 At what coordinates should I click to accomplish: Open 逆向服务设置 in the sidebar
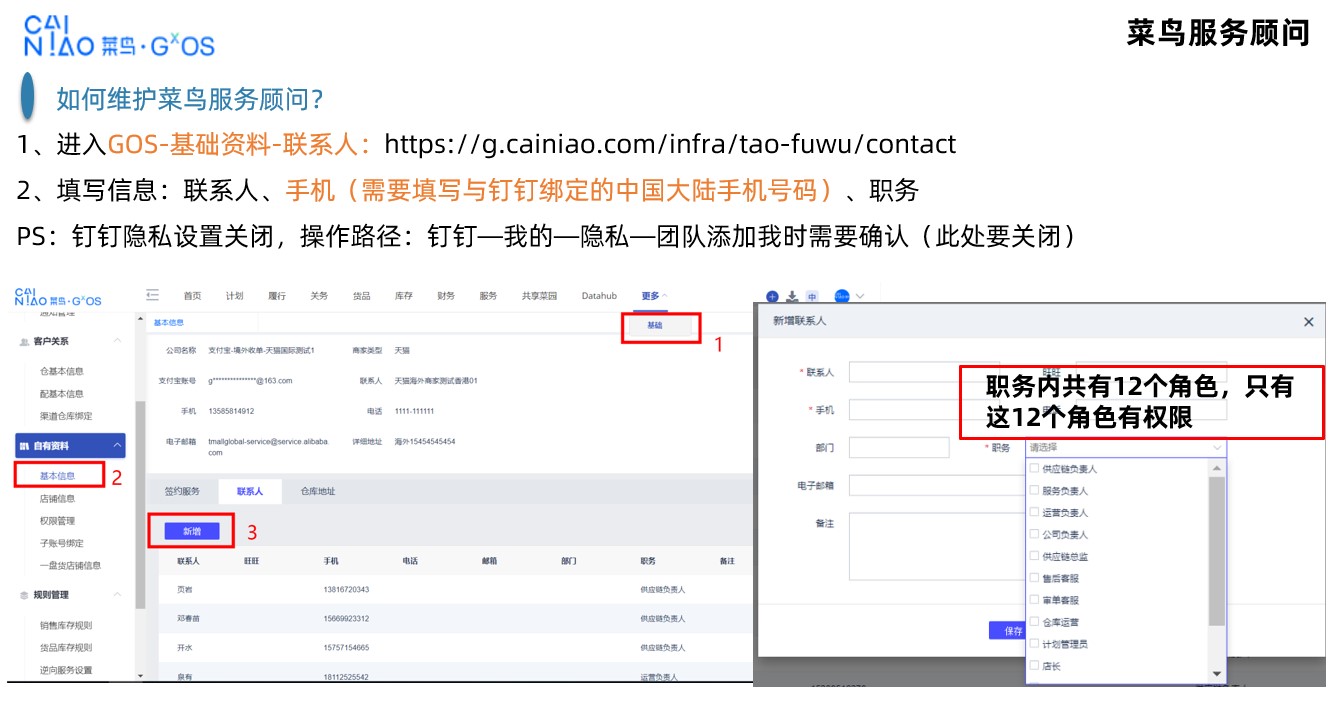(66, 671)
